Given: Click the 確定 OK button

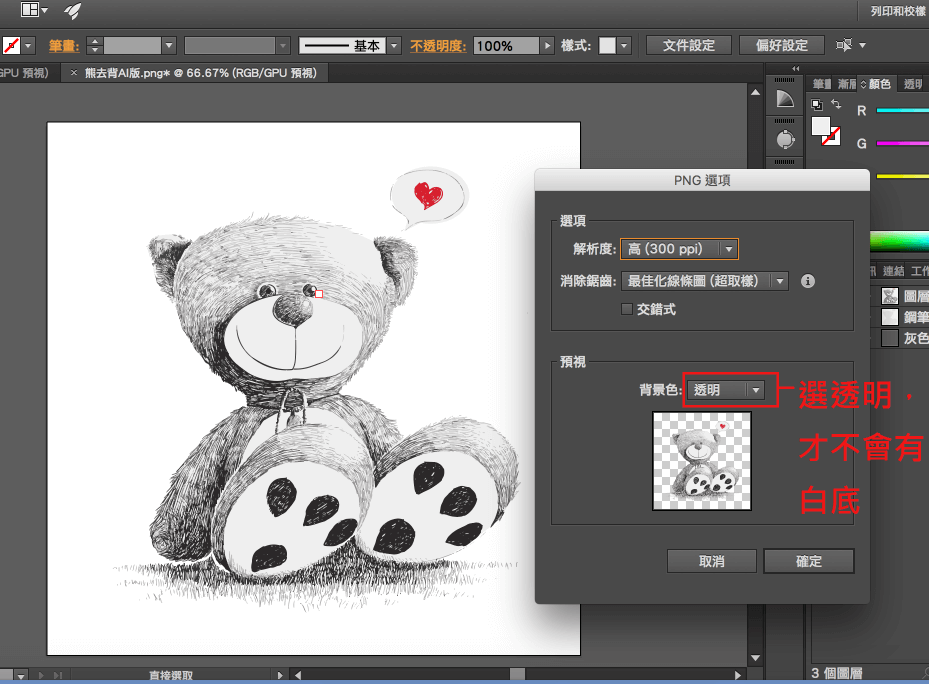Looking at the screenshot, I should 808,561.
